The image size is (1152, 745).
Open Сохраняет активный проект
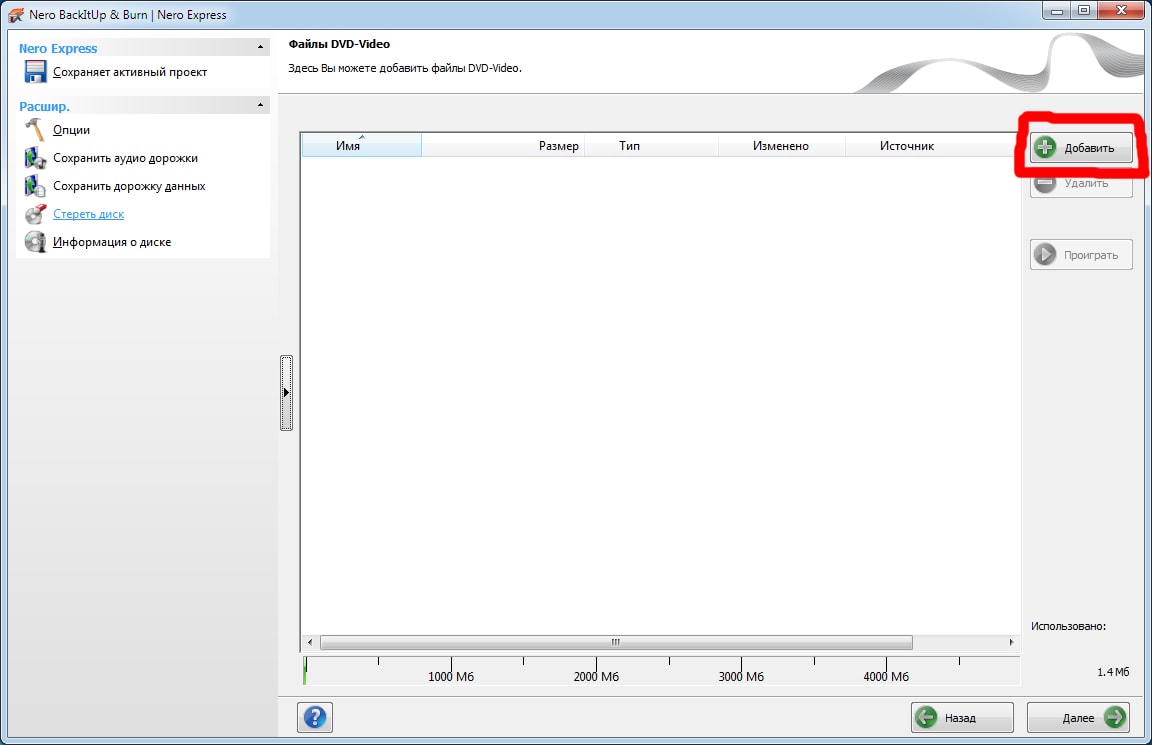pos(130,72)
